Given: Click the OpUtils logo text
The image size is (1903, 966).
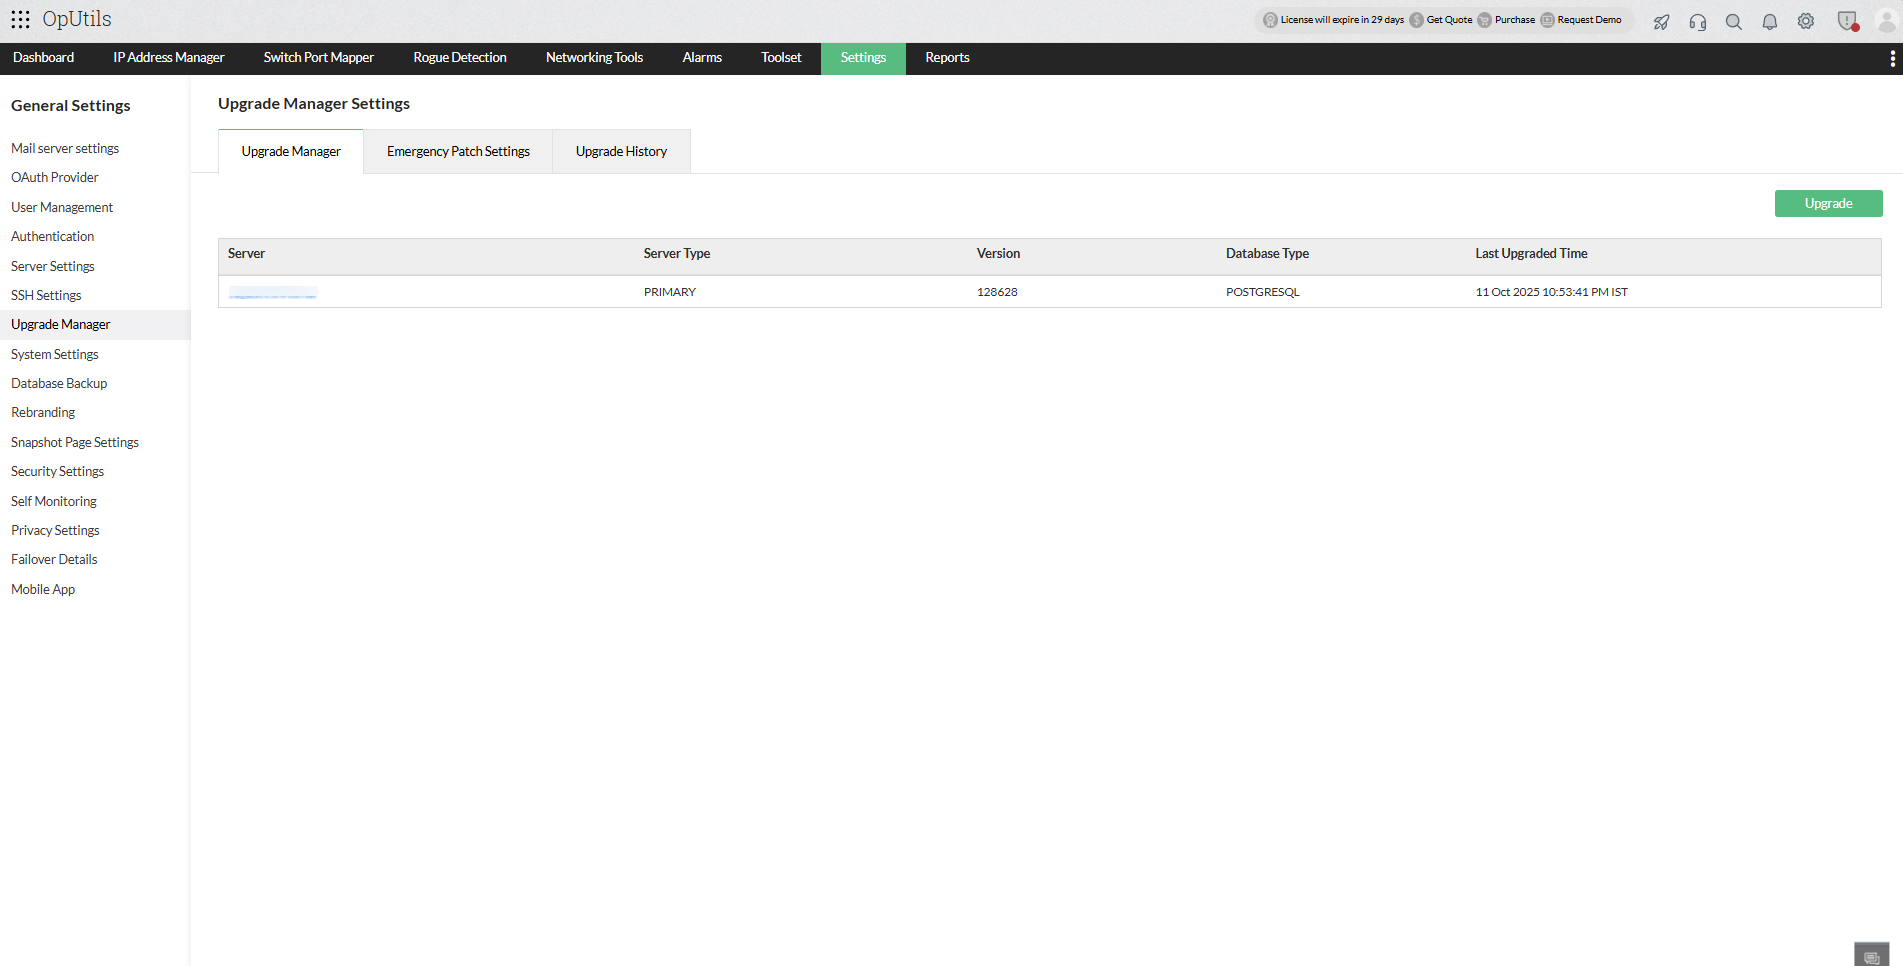Looking at the screenshot, I should pos(77,20).
